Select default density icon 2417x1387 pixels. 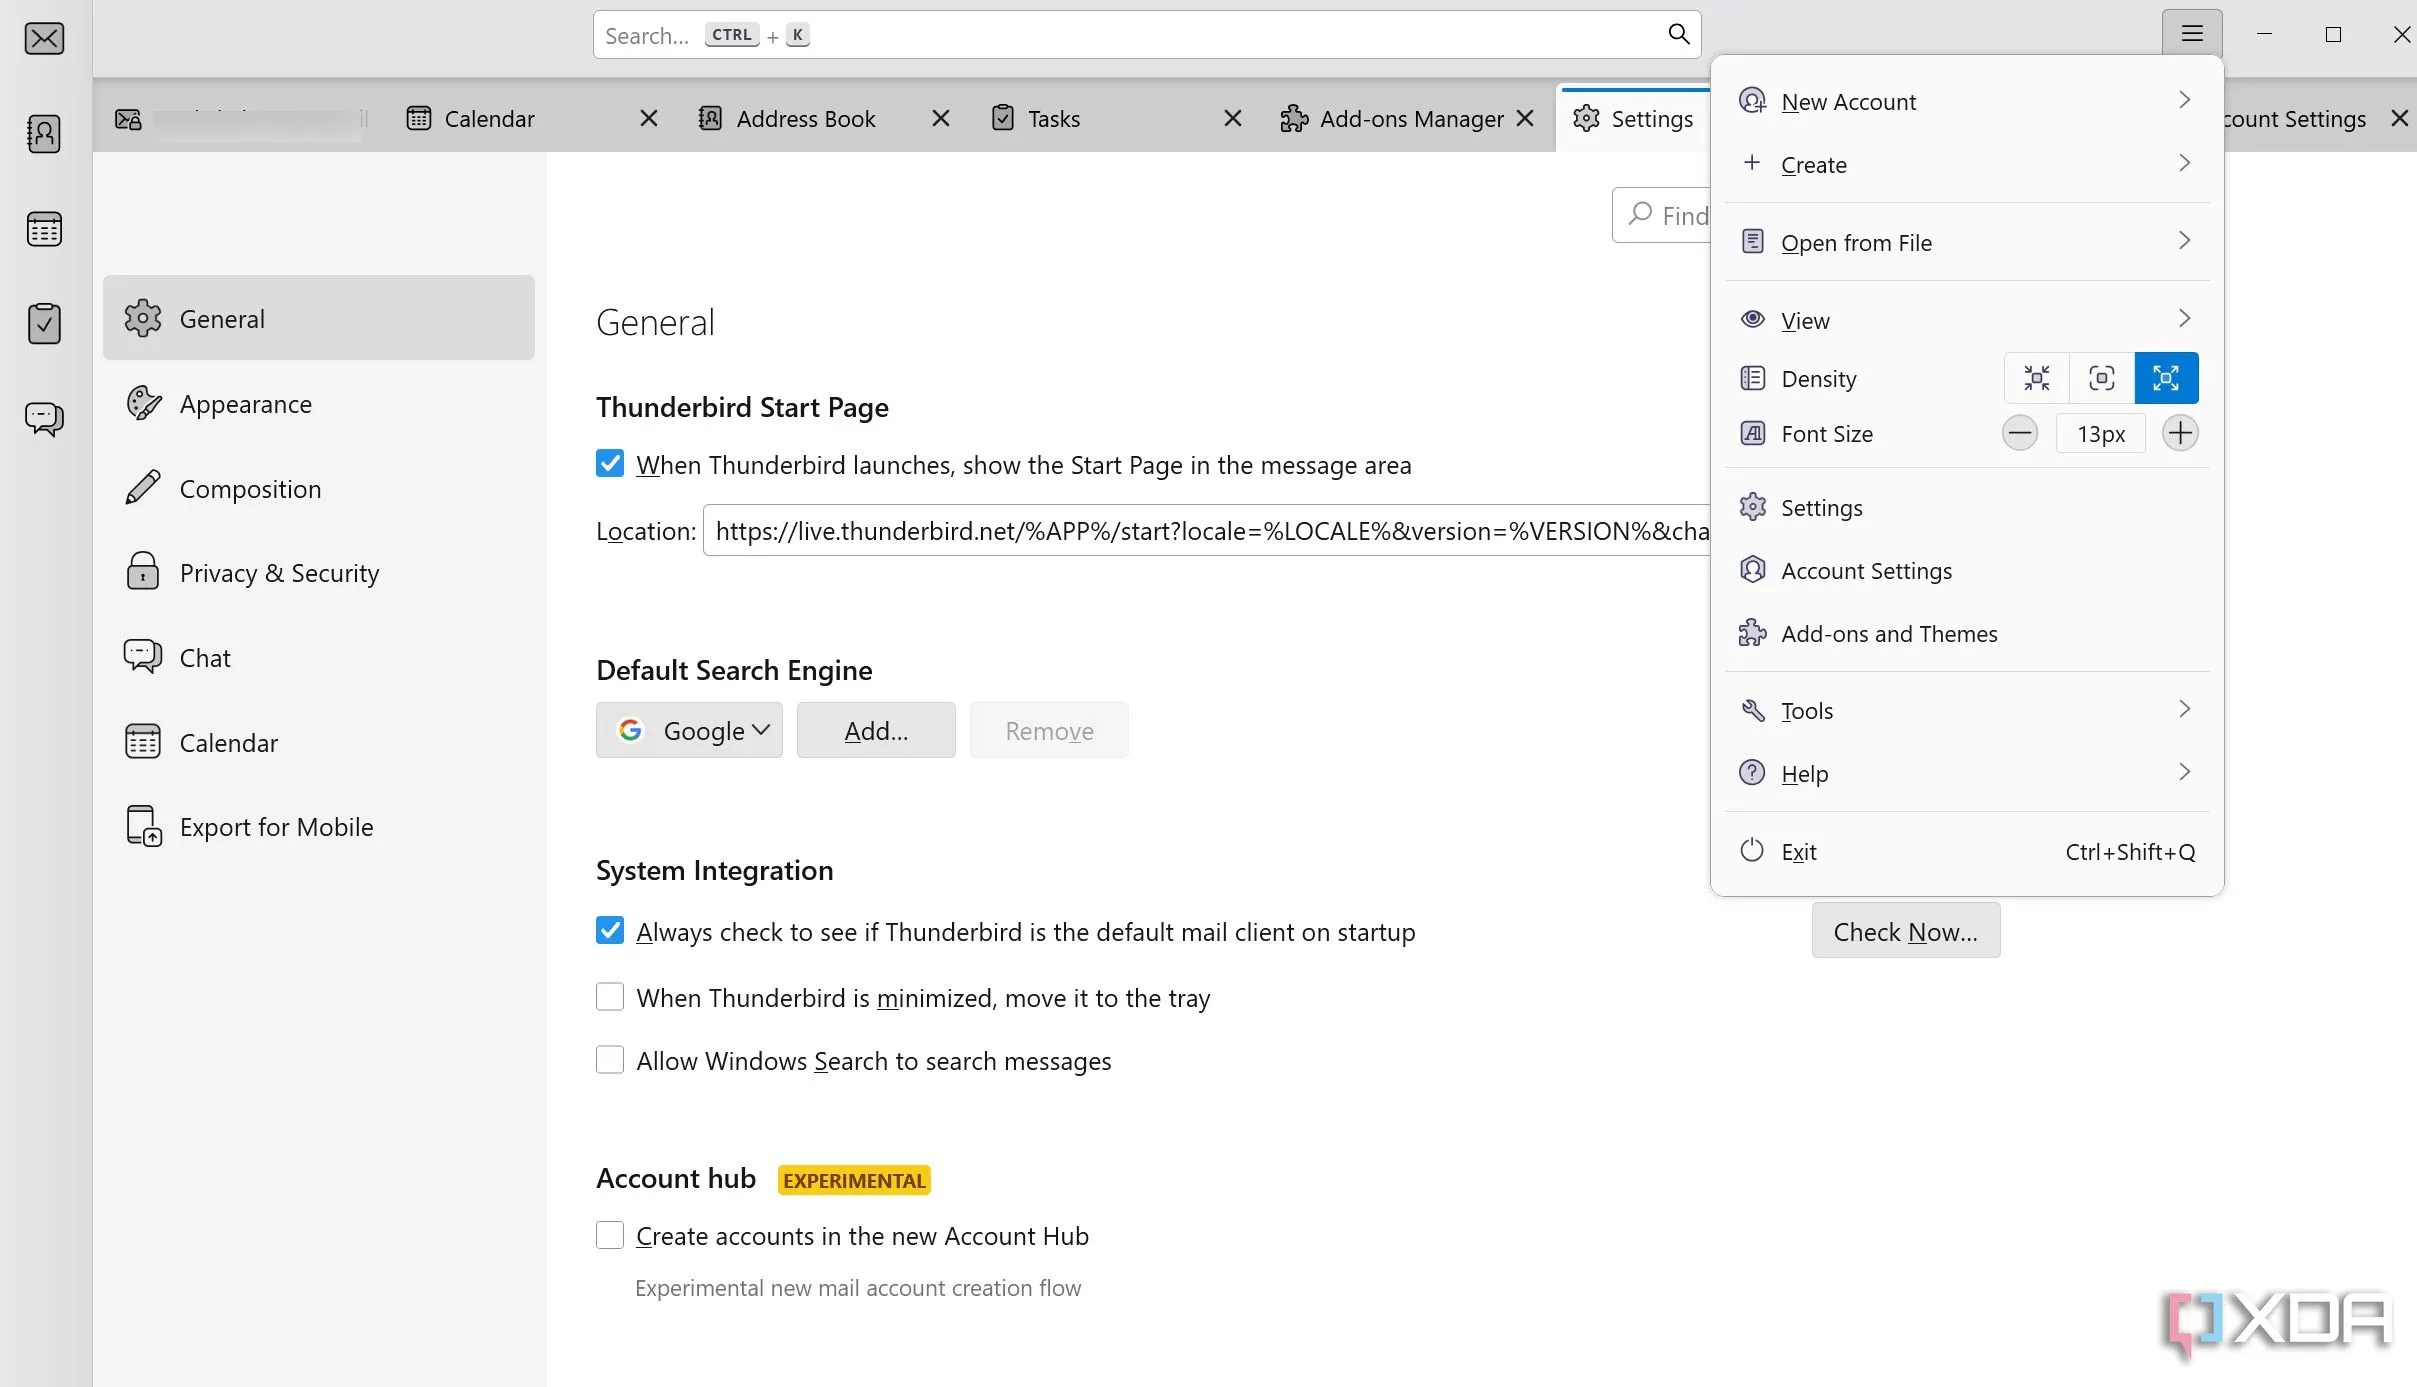click(2101, 378)
